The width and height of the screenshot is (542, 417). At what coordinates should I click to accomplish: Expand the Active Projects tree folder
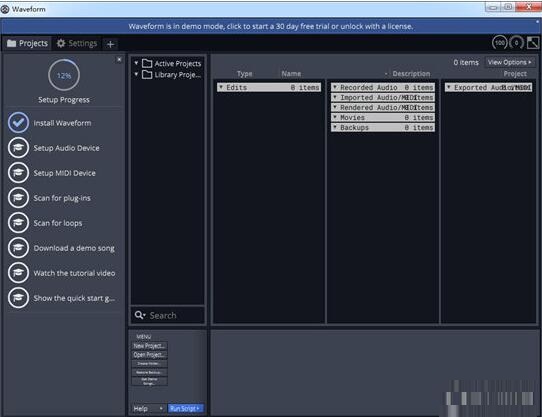(x=136, y=63)
